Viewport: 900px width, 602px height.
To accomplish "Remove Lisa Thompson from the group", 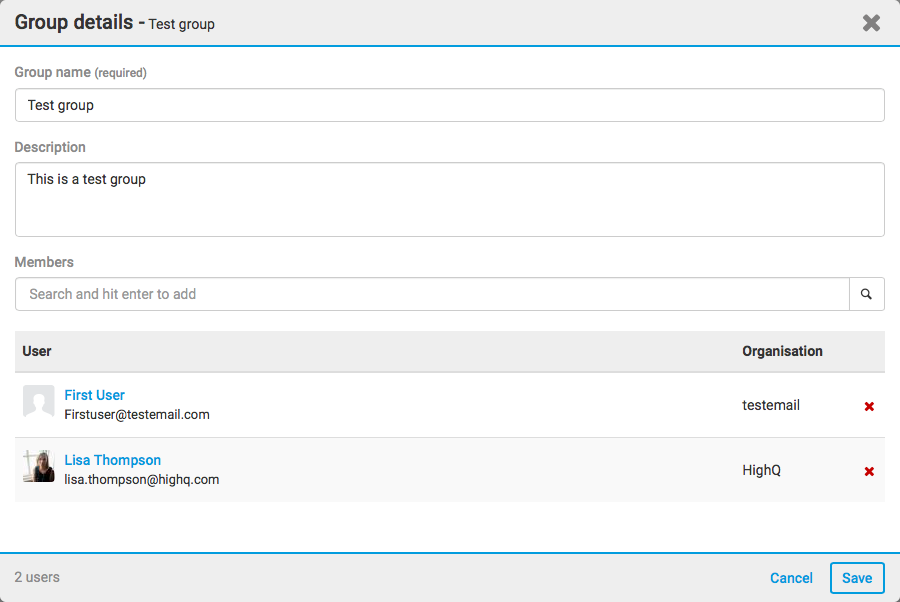I will click(x=869, y=471).
